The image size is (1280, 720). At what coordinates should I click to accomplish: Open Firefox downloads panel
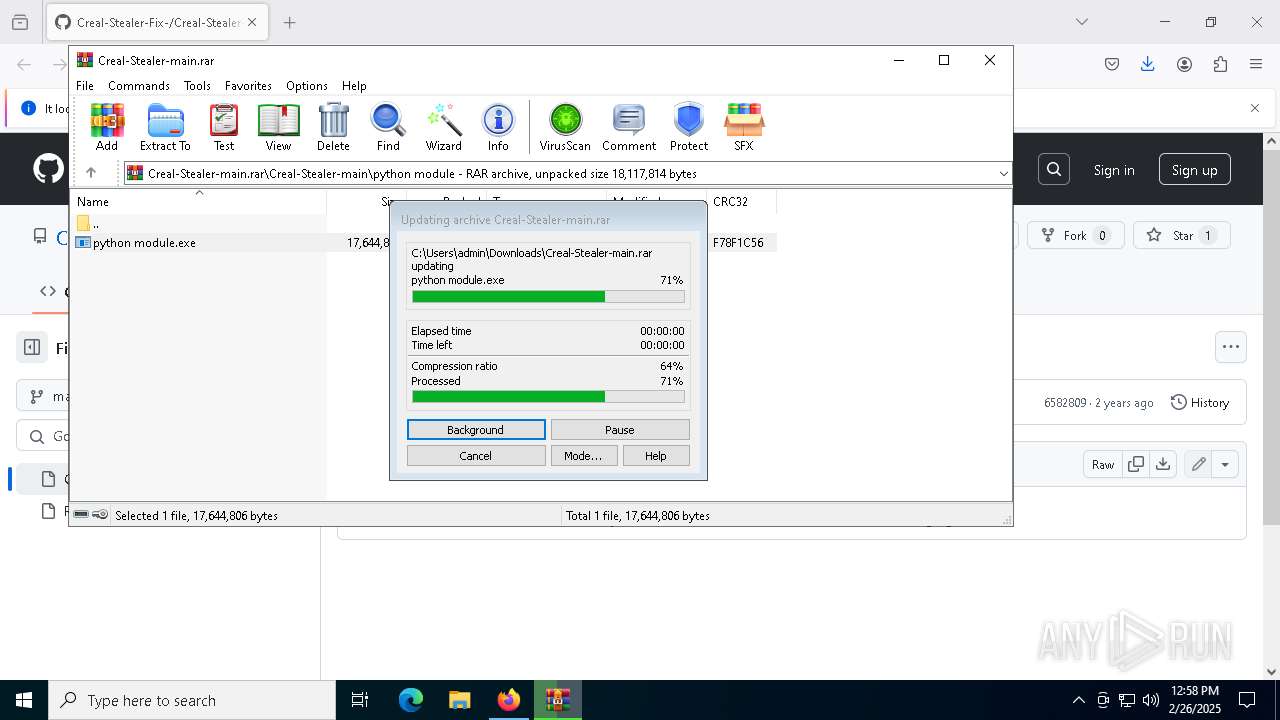pyautogui.click(x=1148, y=64)
